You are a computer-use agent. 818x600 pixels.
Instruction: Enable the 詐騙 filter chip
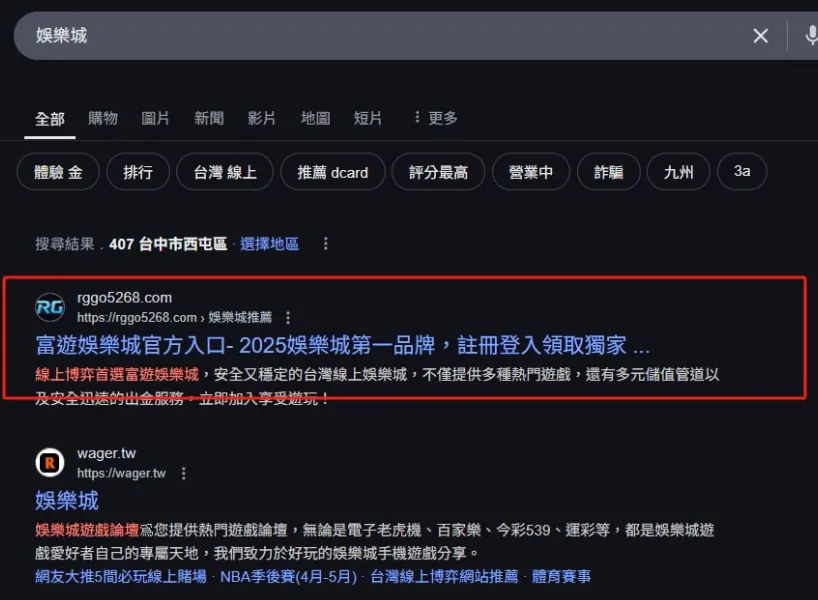pos(608,171)
